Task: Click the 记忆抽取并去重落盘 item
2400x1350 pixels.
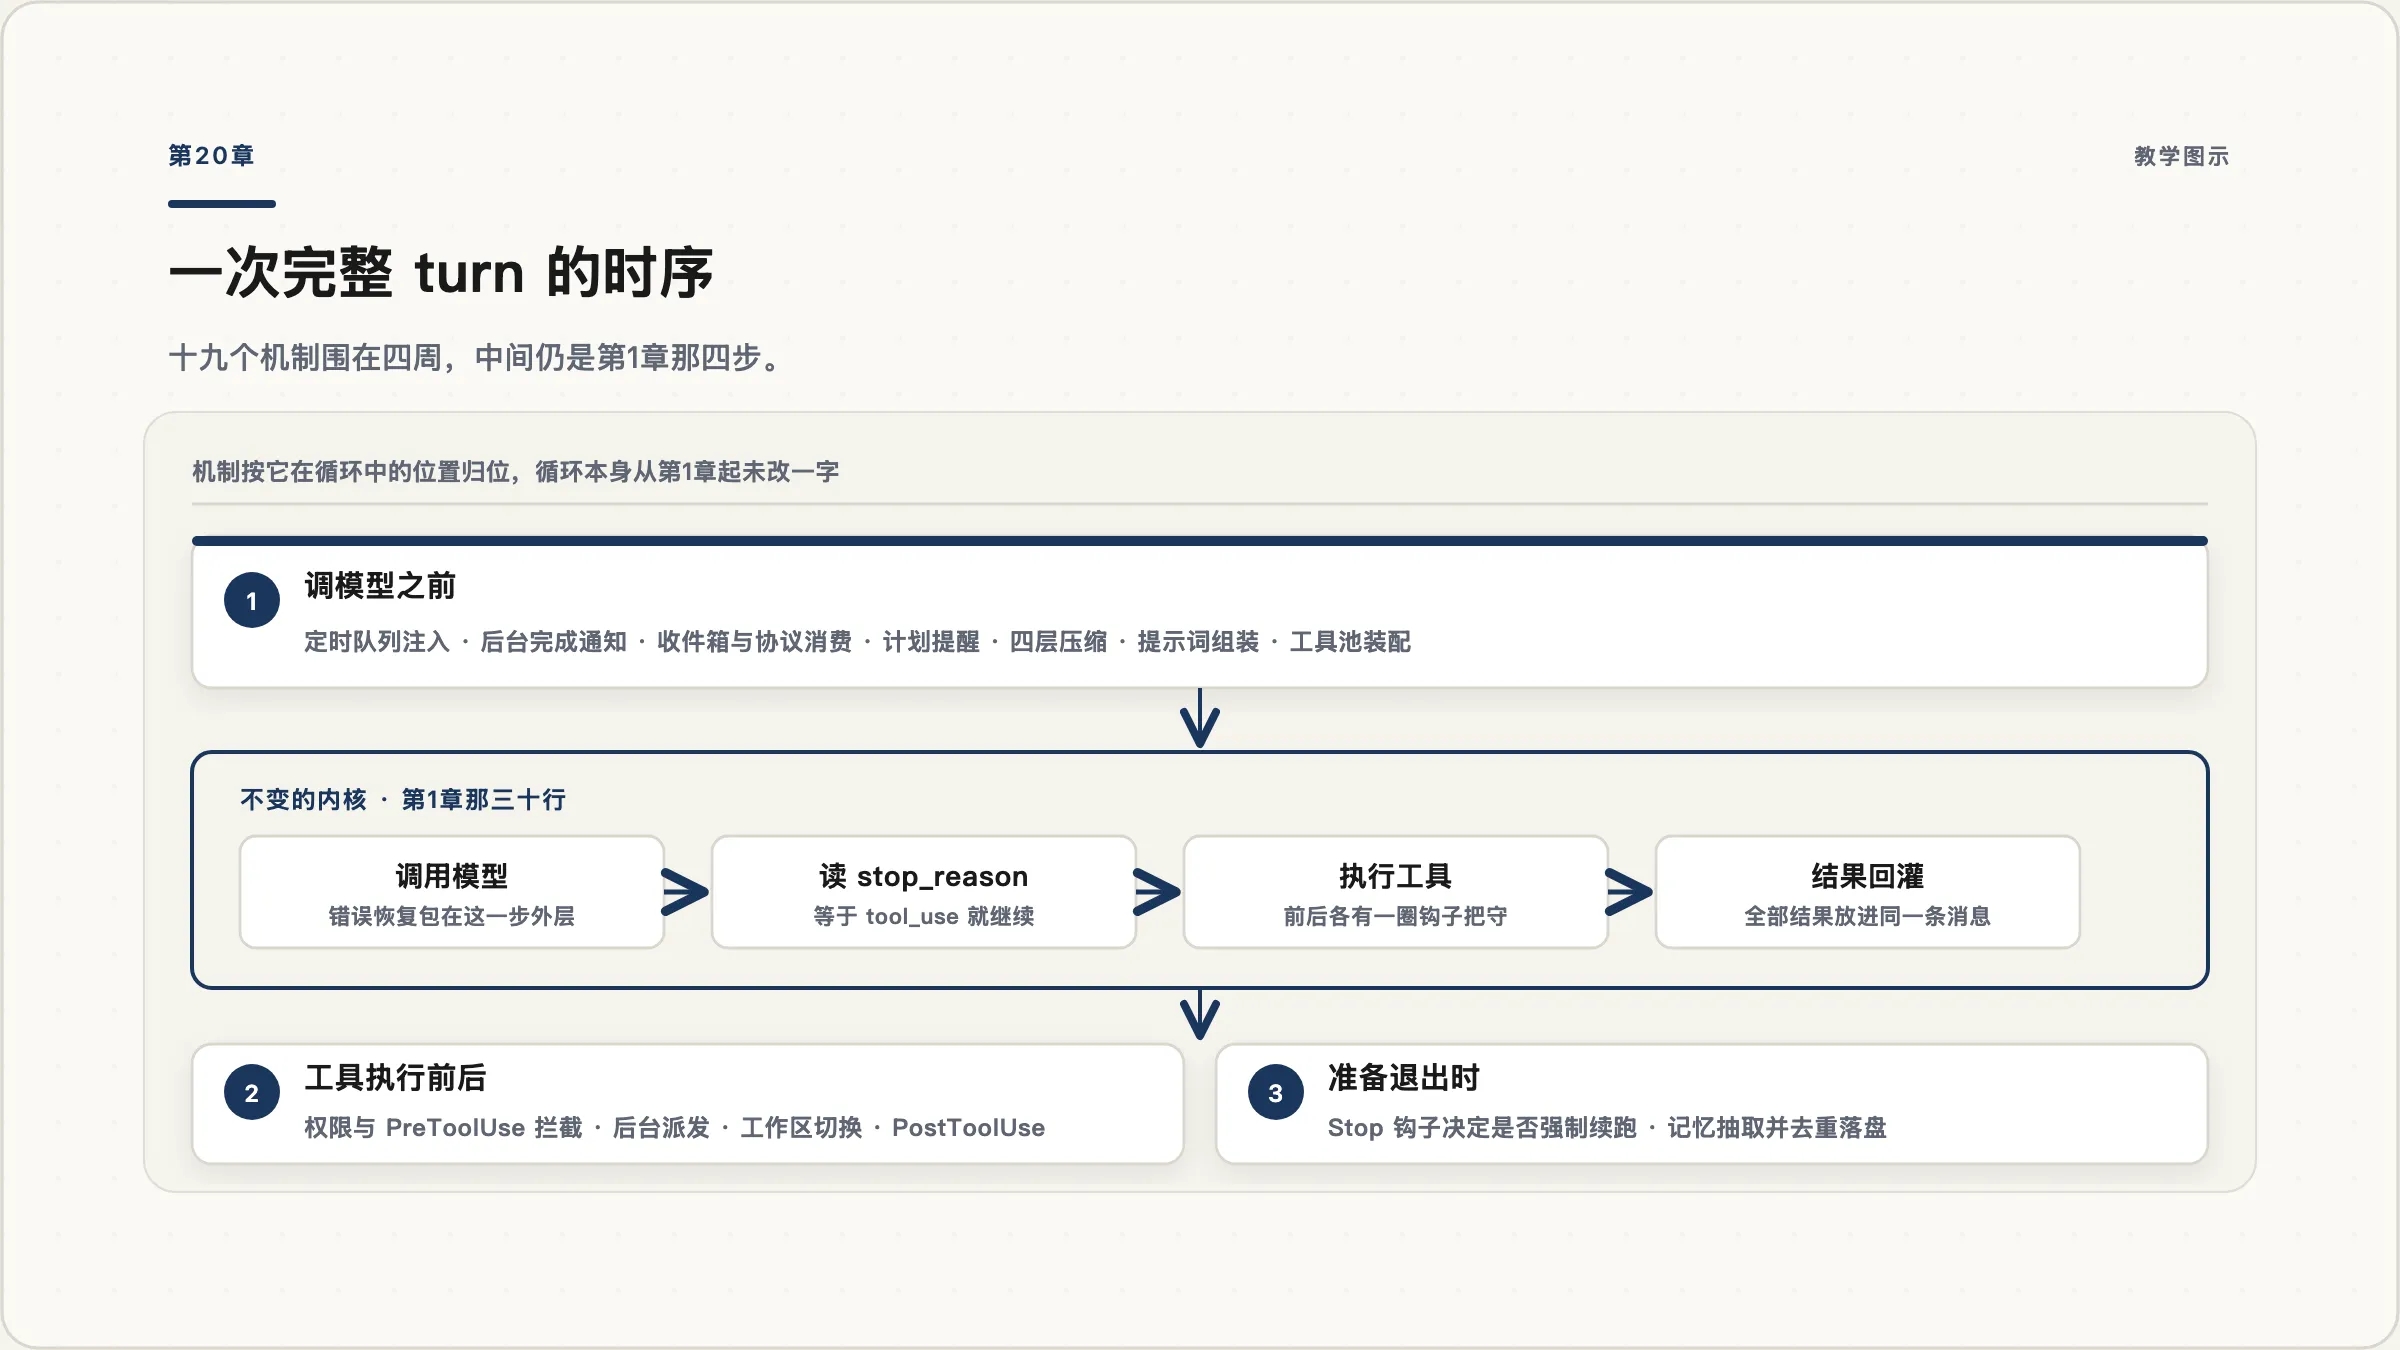Action: pos(1777,1128)
